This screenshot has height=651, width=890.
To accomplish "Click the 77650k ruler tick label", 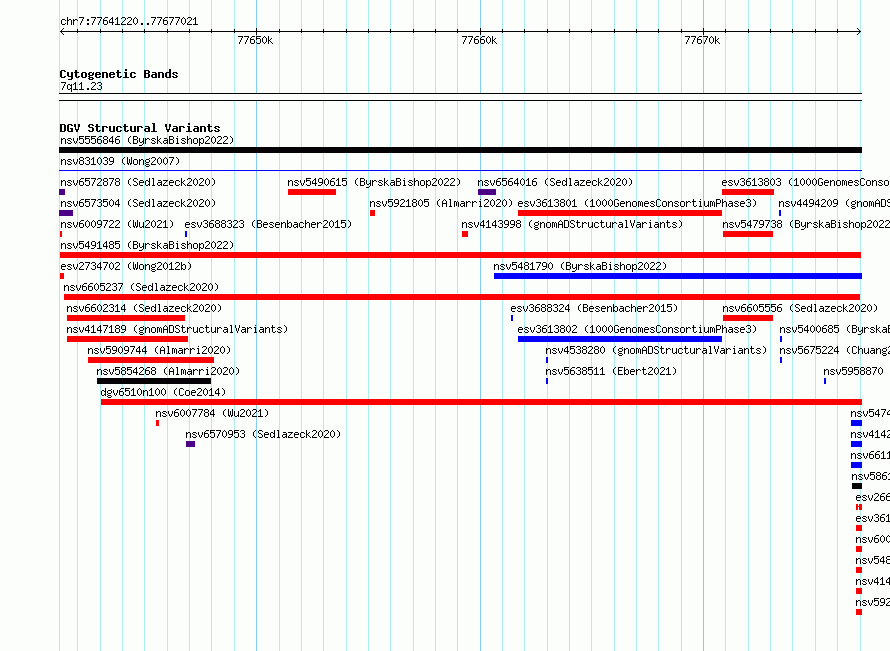I will pos(255,40).
